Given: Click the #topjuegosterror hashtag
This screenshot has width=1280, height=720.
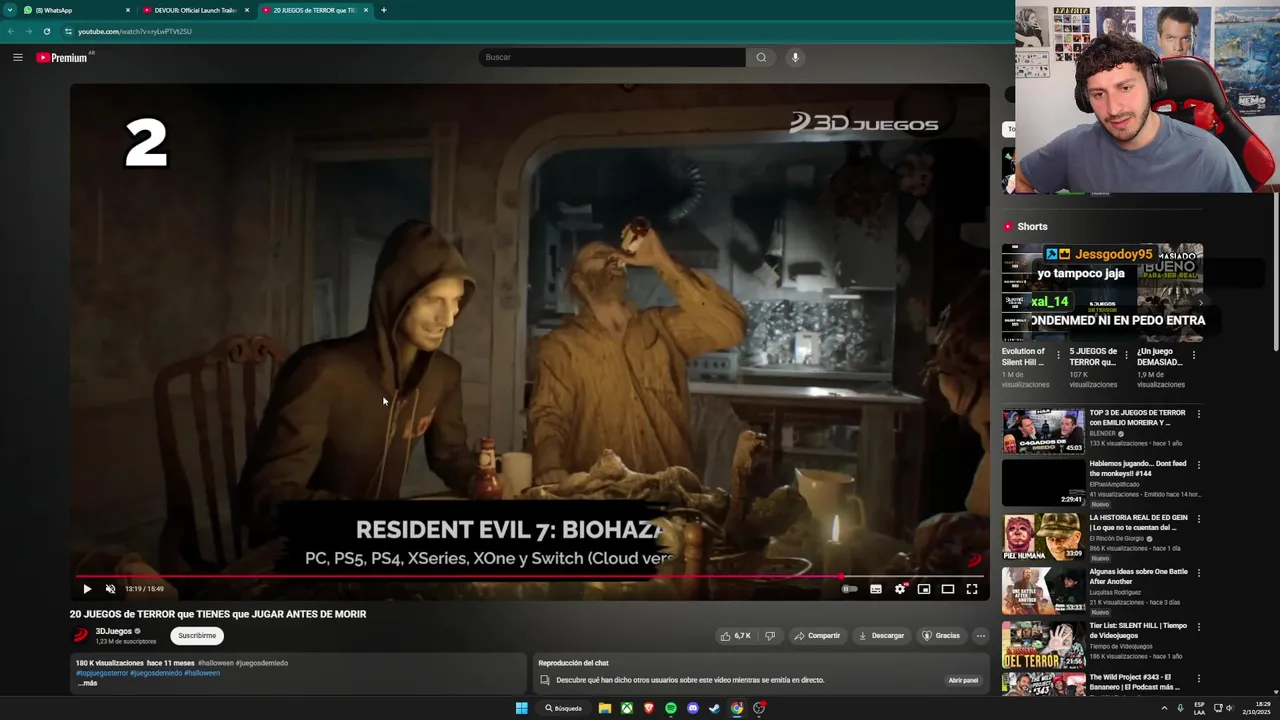Looking at the screenshot, I should [x=102, y=673].
